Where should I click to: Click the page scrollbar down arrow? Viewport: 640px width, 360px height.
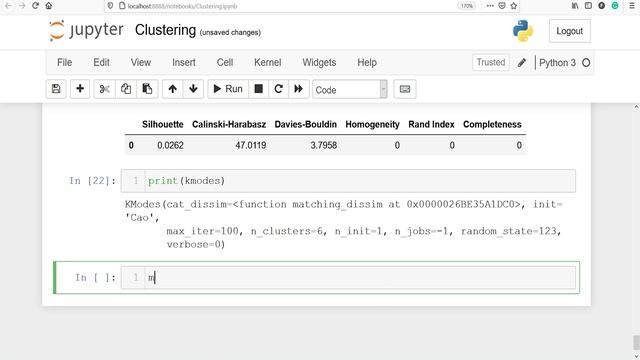coord(636,356)
